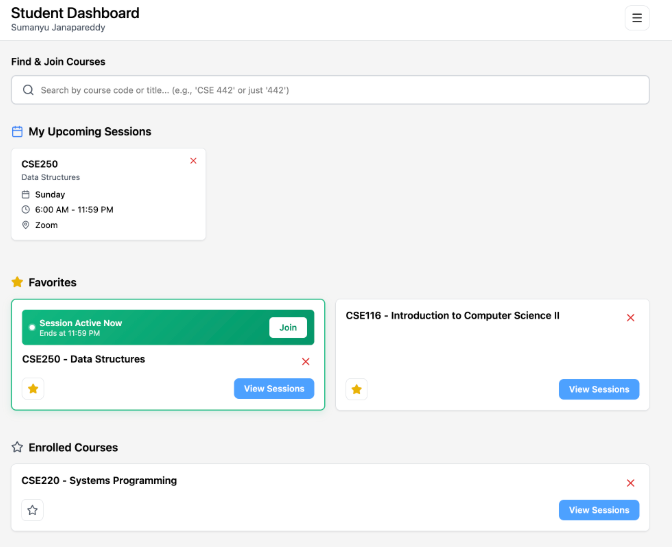672x547 pixels.
Task: Click the Student Dashboard heading
Action: pyautogui.click(x=75, y=13)
